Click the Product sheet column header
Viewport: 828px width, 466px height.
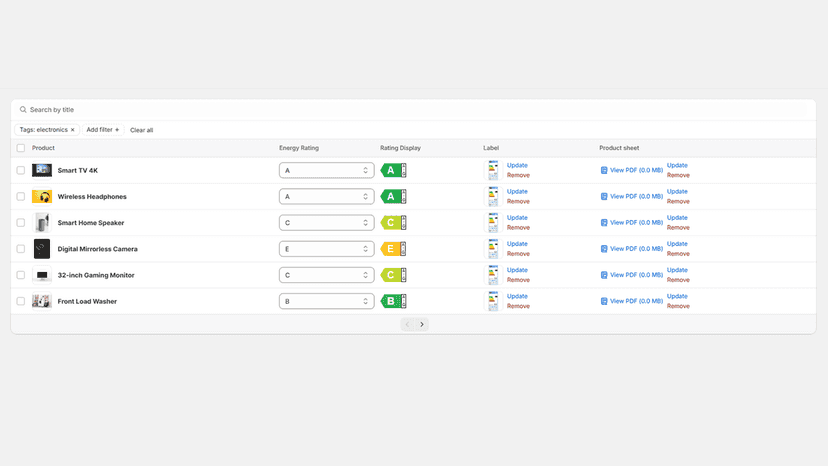tap(619, 148)
